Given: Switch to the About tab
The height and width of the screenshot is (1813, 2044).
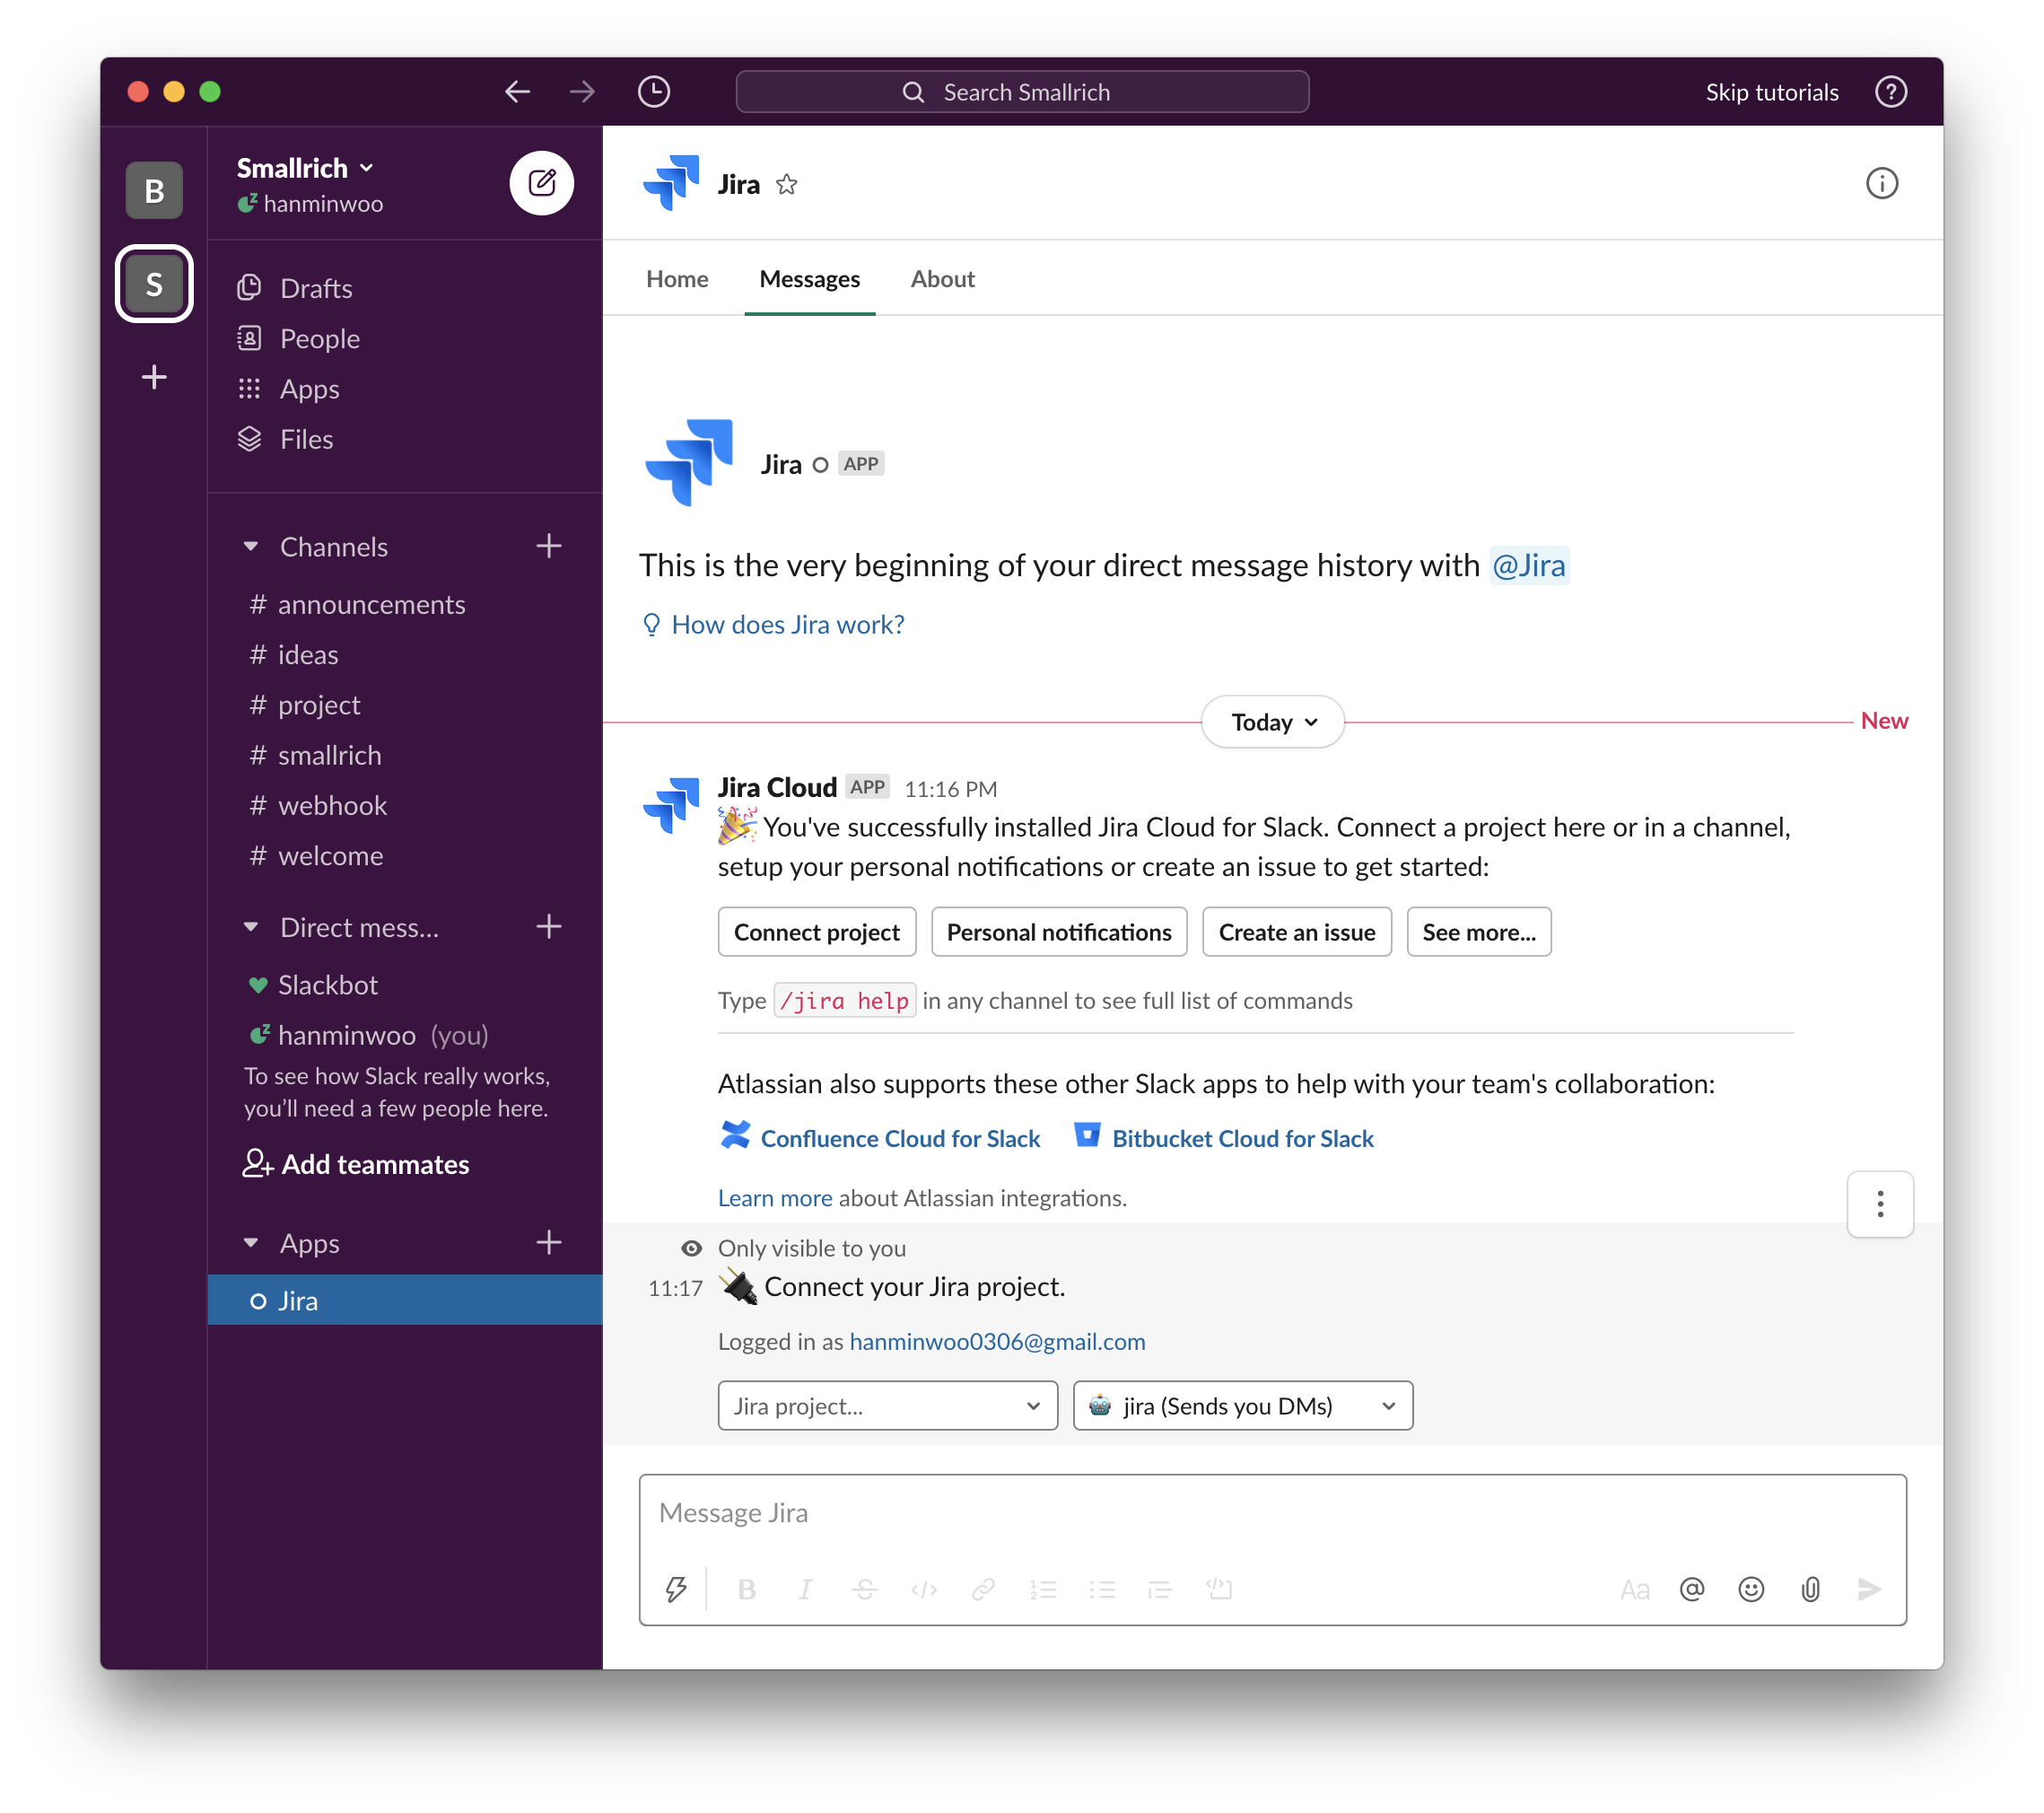Looking at the screenshot, I should [942, 279].
